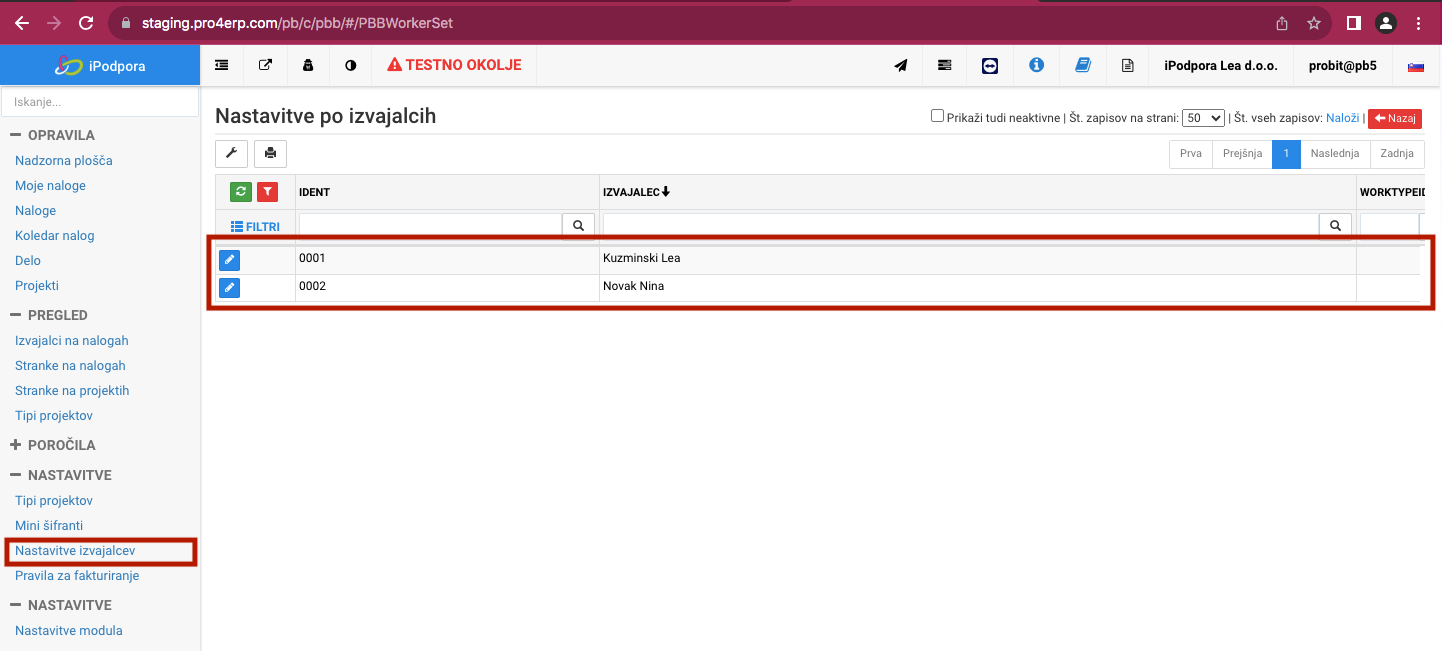Click the open-in-new-window icon
The height and width of the screenshot is (651, 1442).
265,65
